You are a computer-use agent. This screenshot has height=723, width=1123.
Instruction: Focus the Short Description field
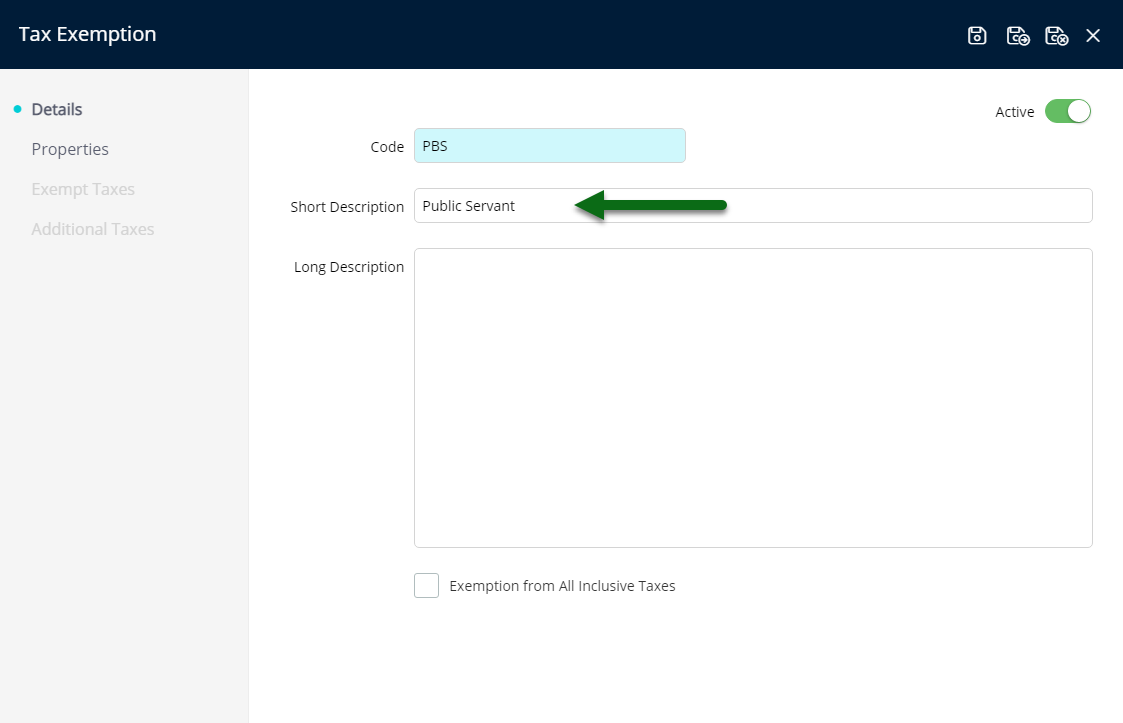(753, 206)
